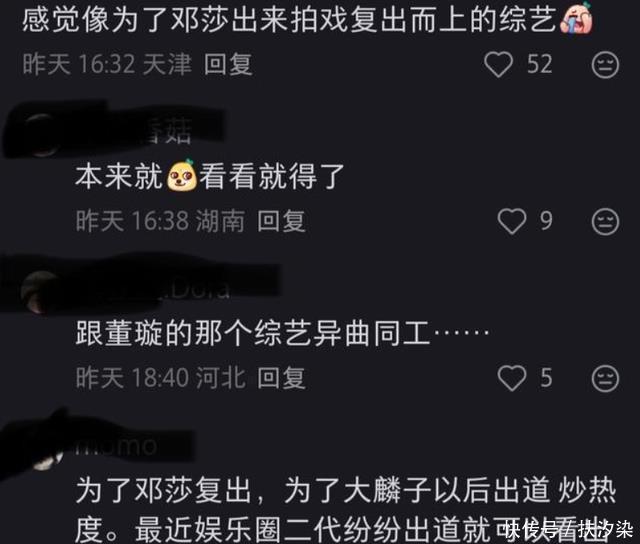Tap the yellow emoji in 本来就 comment

(x=181, y=176)
